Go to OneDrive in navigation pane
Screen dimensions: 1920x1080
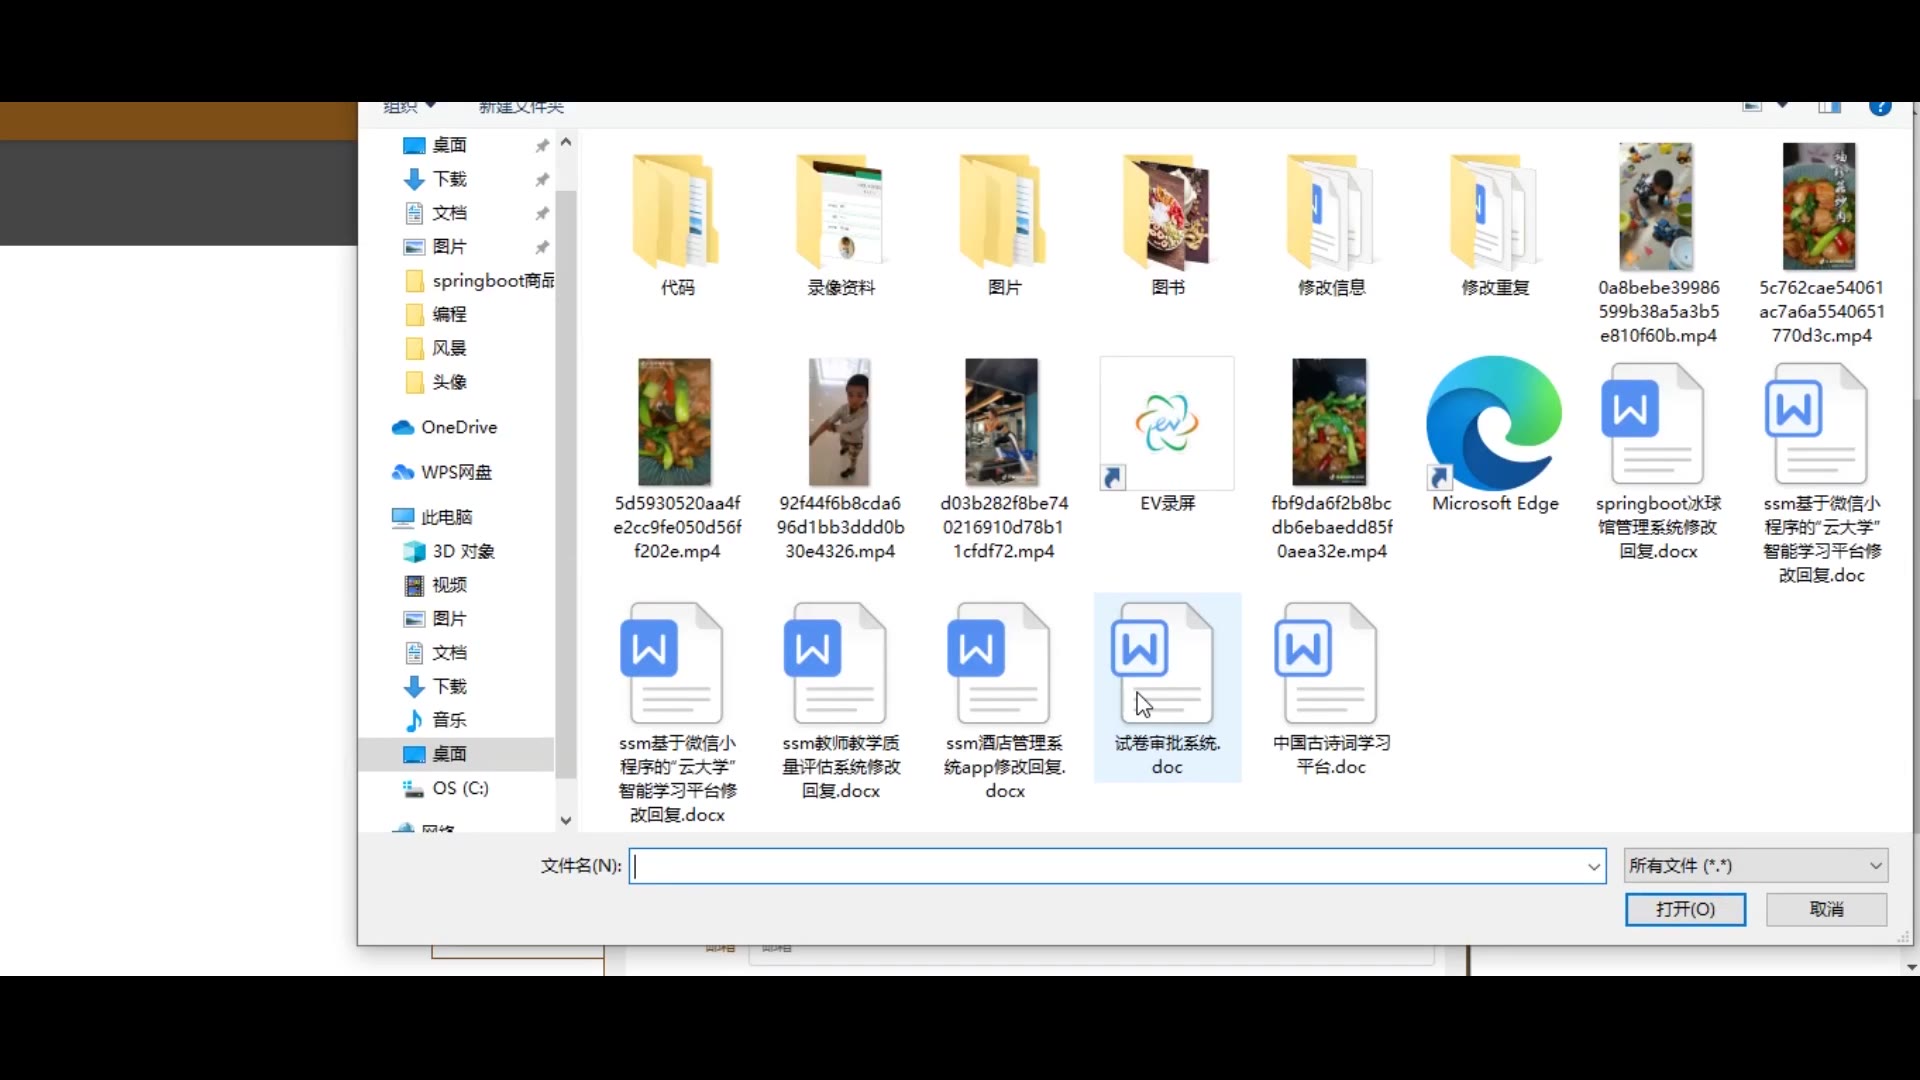click(458, 428)
